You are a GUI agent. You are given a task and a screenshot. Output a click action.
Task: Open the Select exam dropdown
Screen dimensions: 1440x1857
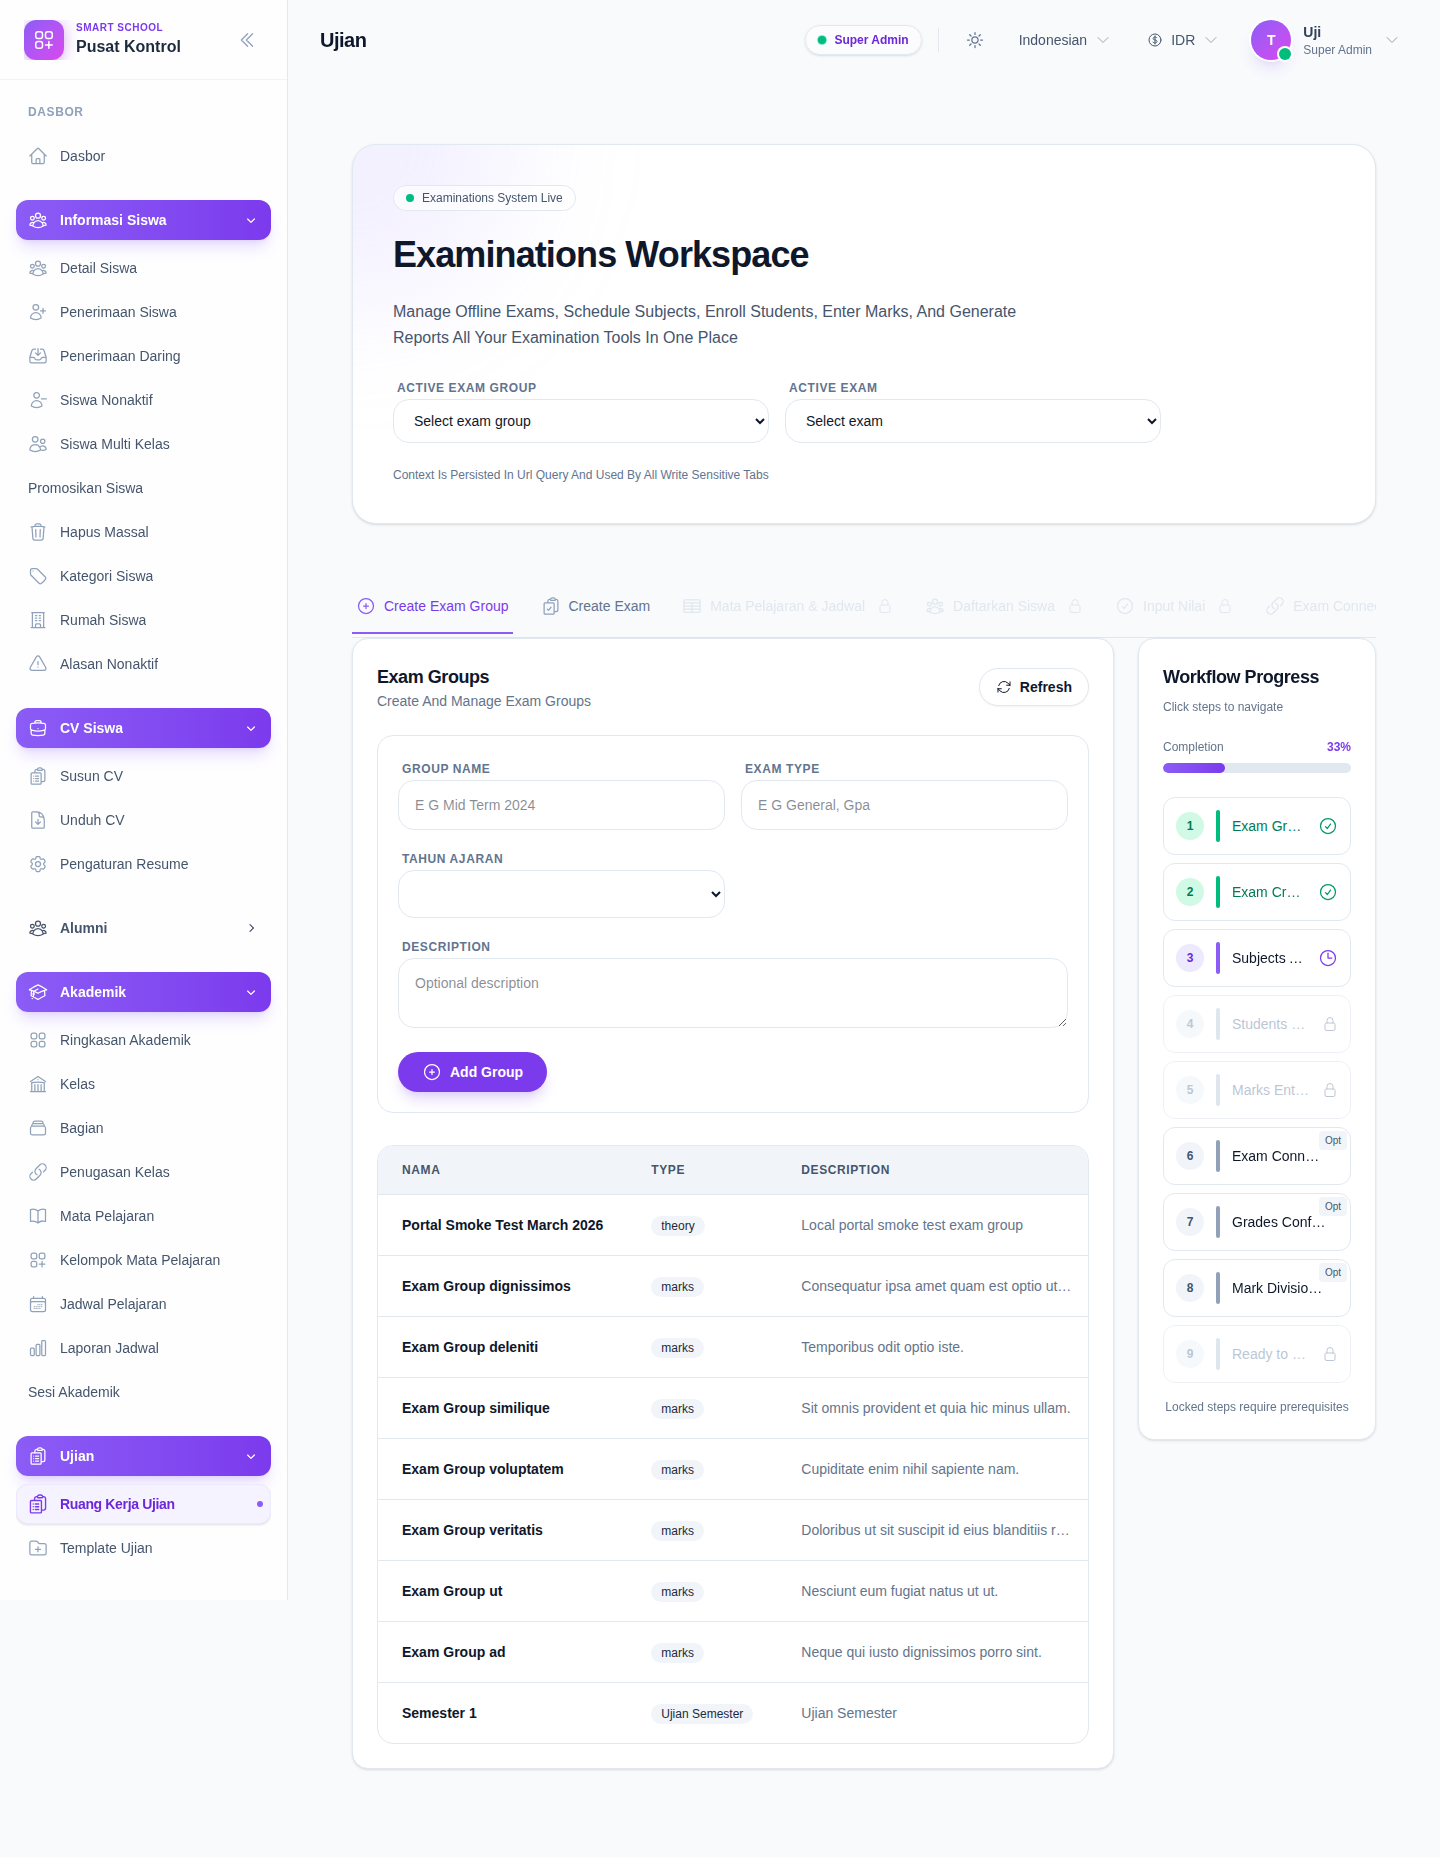(973, 421)
